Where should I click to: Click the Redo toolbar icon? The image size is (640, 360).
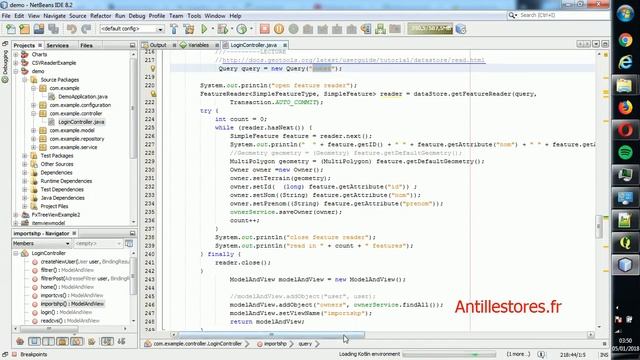pyautogui.click(x=86, y=29)
